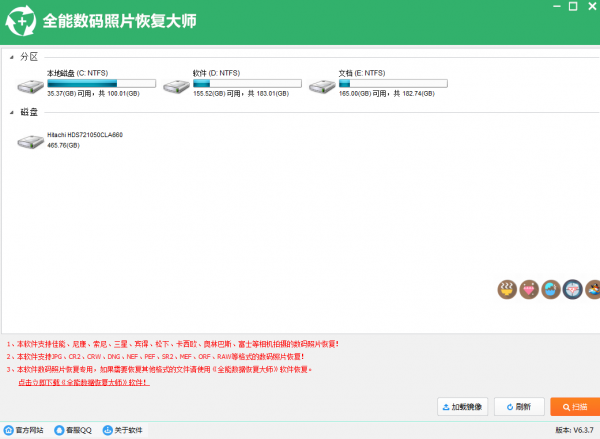Click the fourth round avatar icon
The image size is (600, 439).
pyautogui.click(x=572, y=289)
